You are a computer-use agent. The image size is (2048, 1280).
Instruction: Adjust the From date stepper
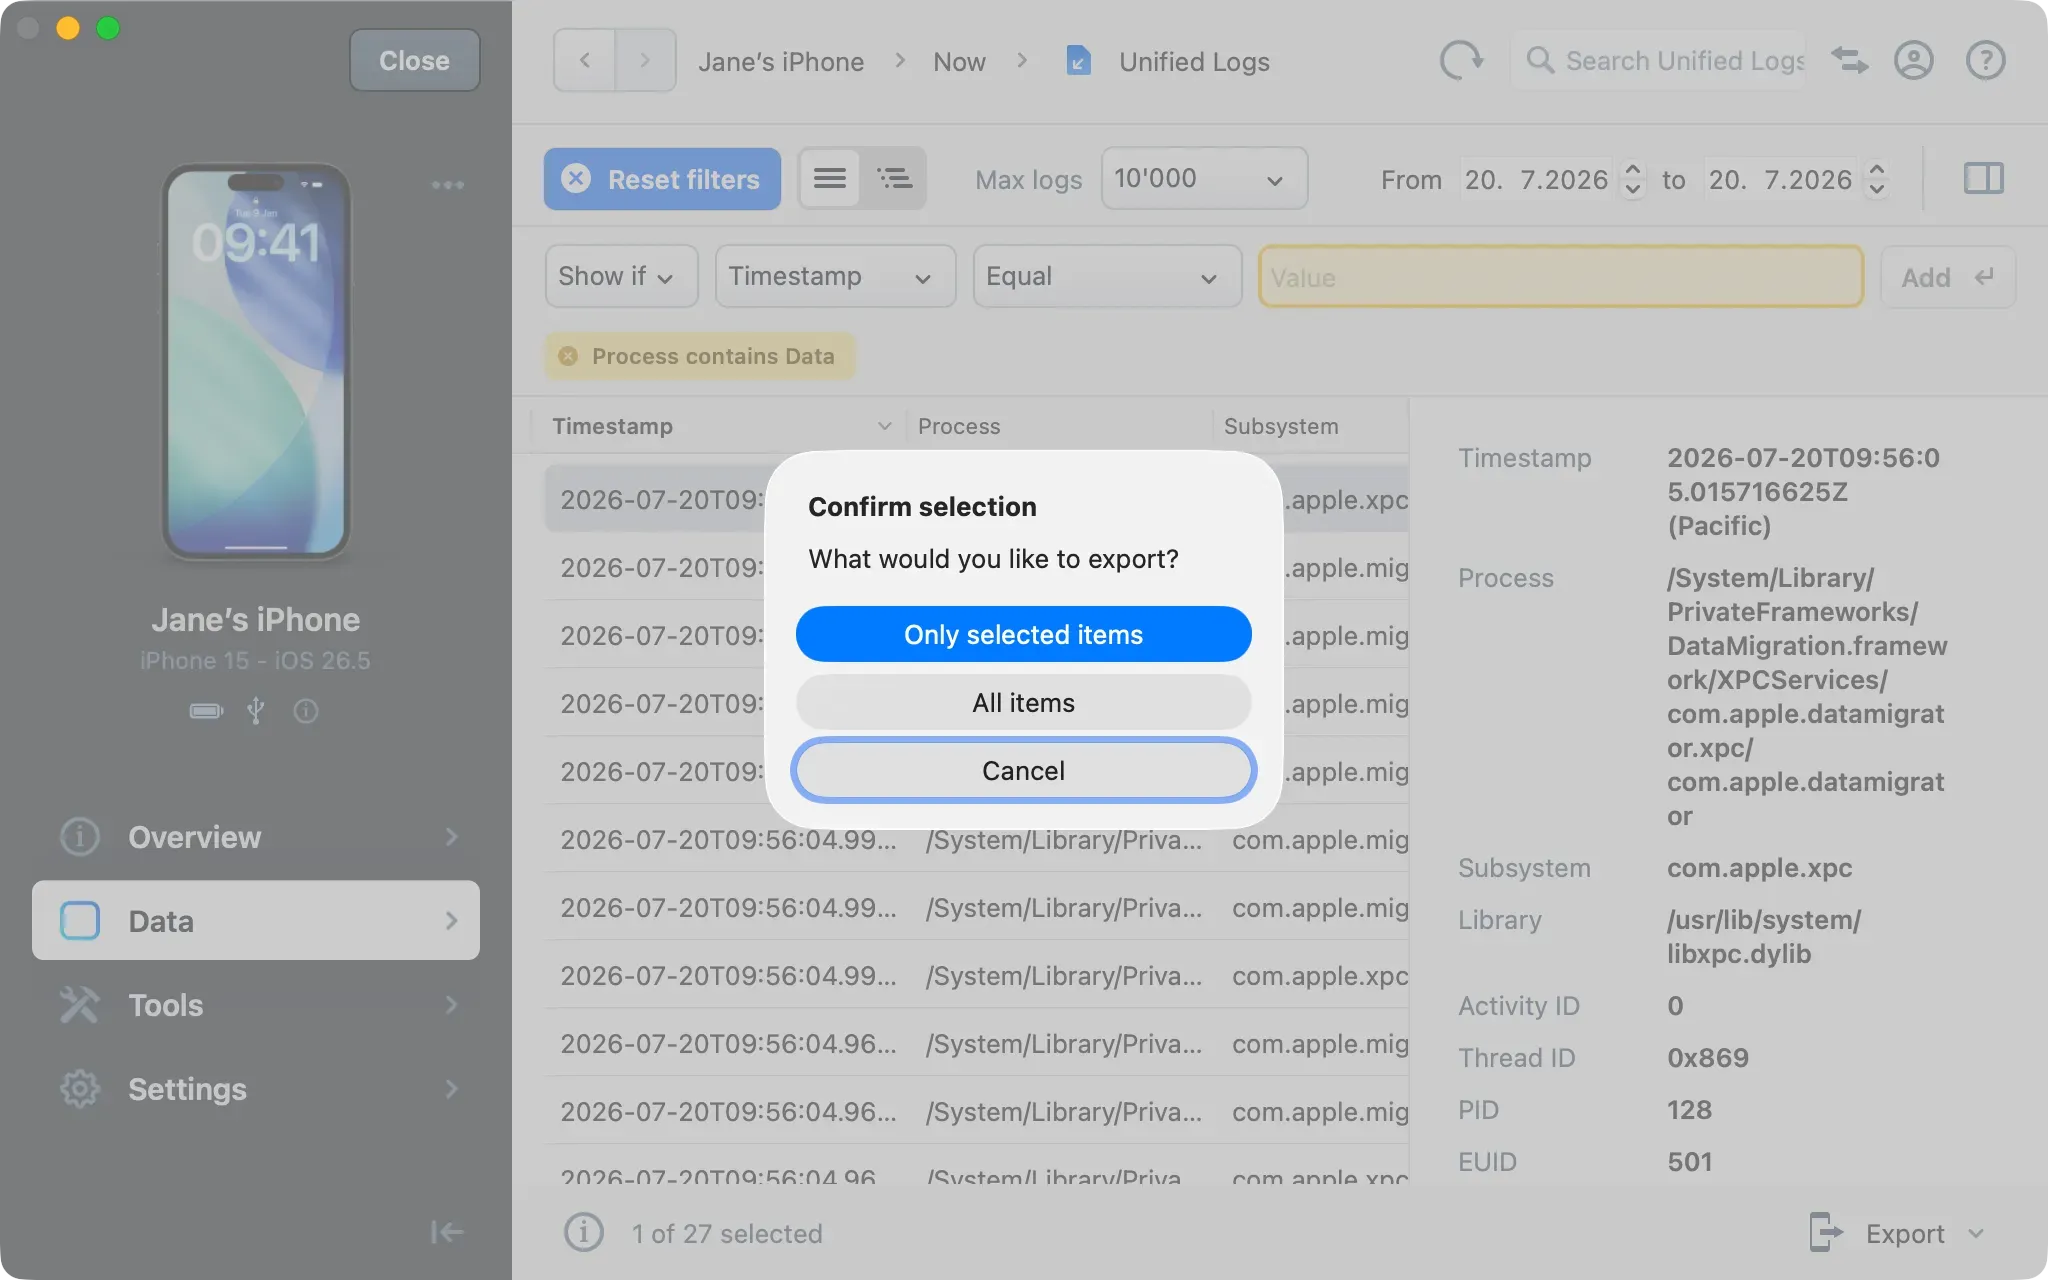[1633, 179]
